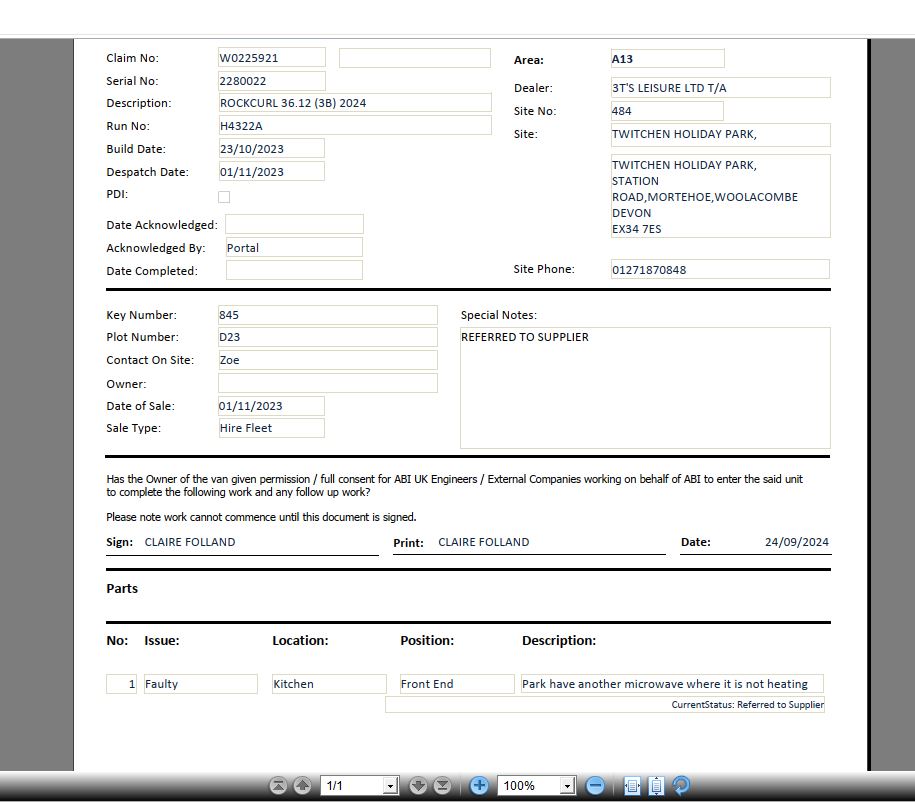Click the Print name CLAIRE FOLLAND
The height and width of the screenshot is (803, 915).
[484, 542]
